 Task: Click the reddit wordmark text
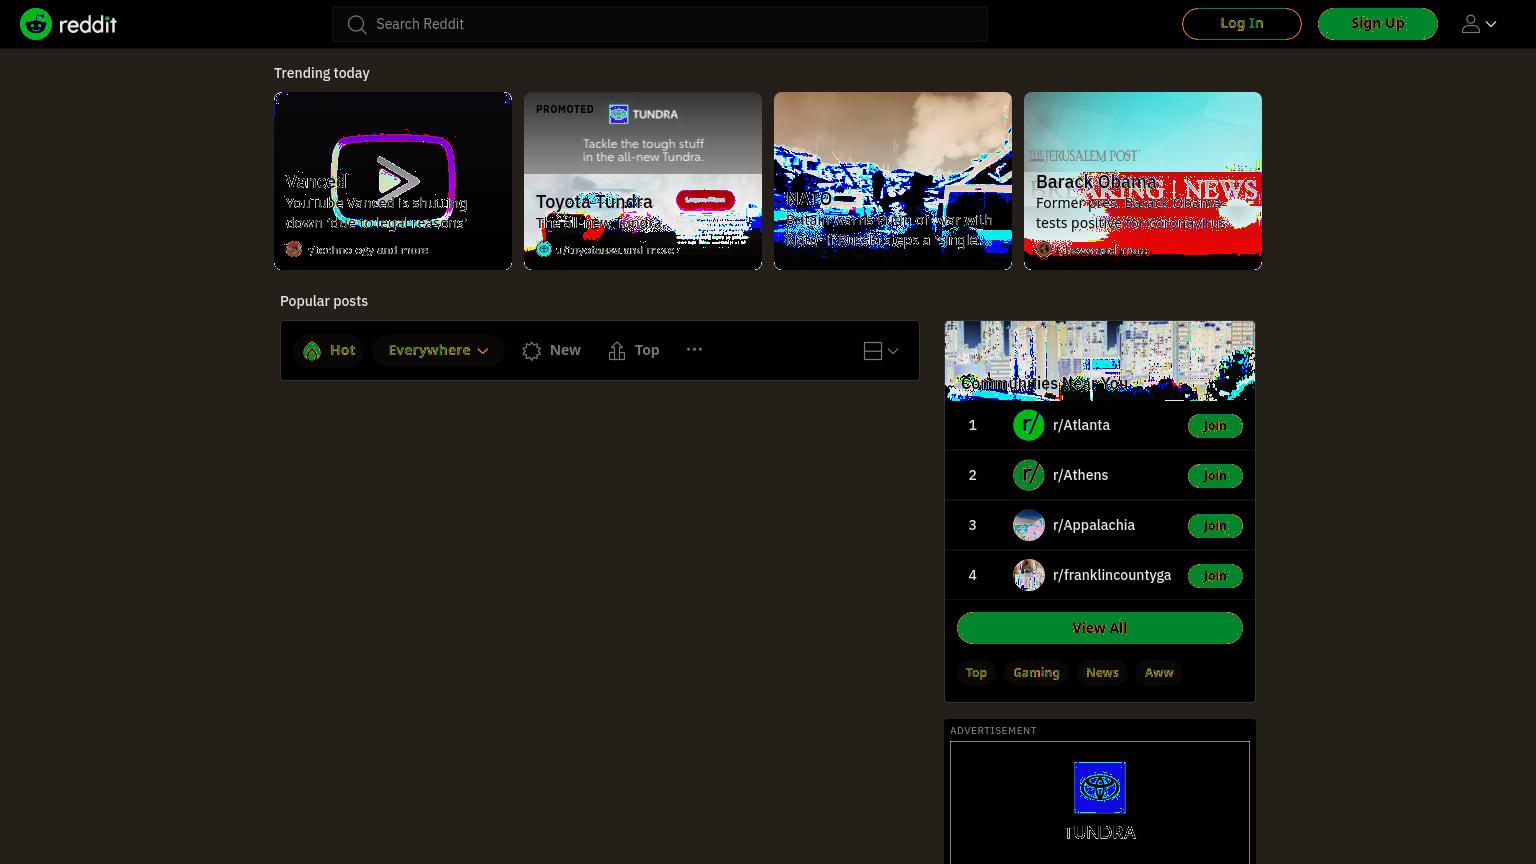(x=88, y=24)
